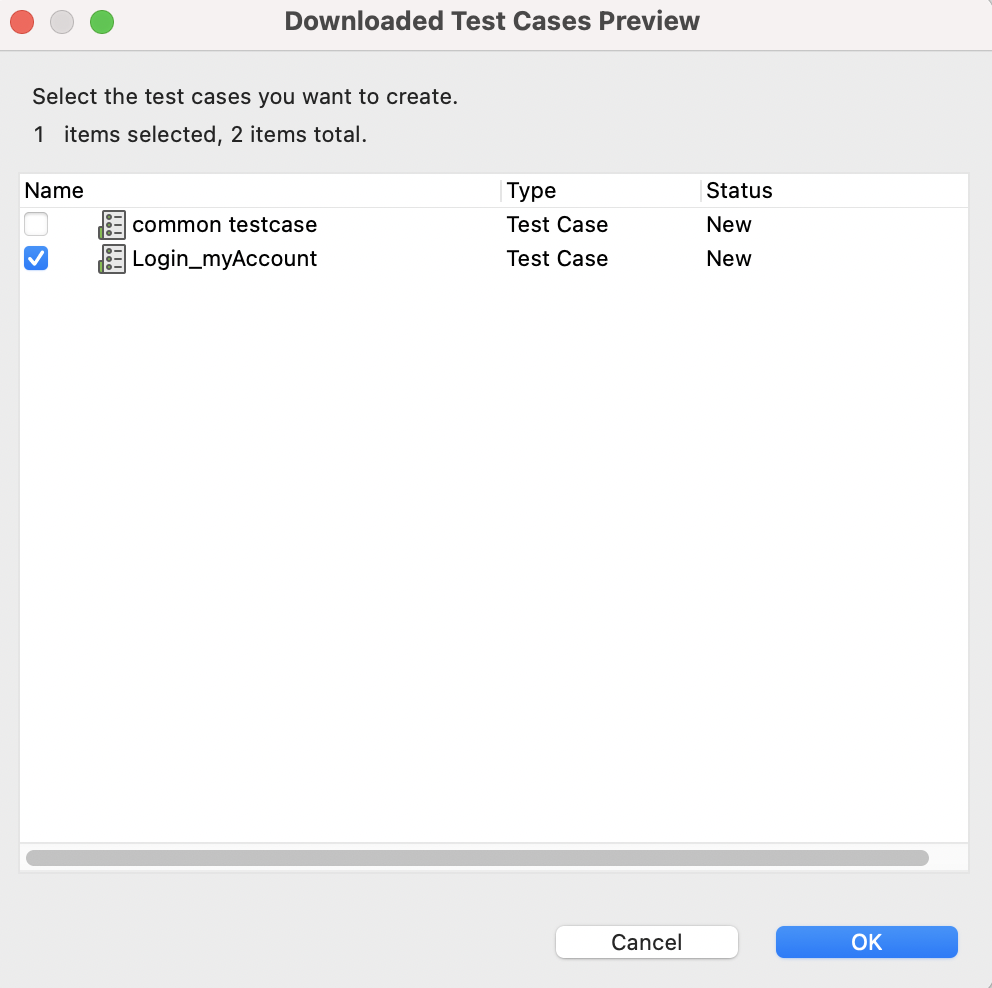Viewport: 992px width, 988px height.
Task: Click the Status column header
Action: [x=739, y=190]
